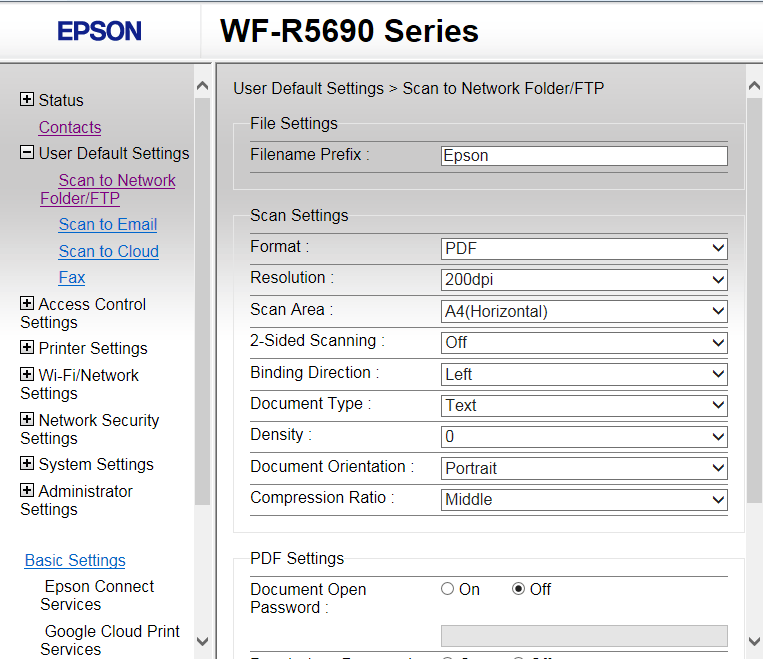
Task: Expand the Network Security Settings plus icon
Action: coord(27,420)
